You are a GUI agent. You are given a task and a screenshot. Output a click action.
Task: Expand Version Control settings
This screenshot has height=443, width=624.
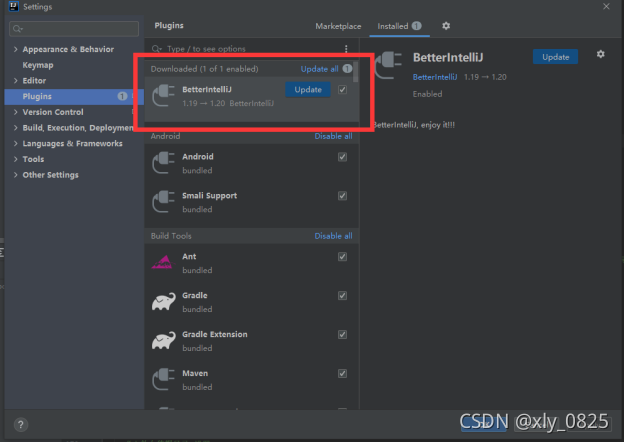tap(16, 112)
